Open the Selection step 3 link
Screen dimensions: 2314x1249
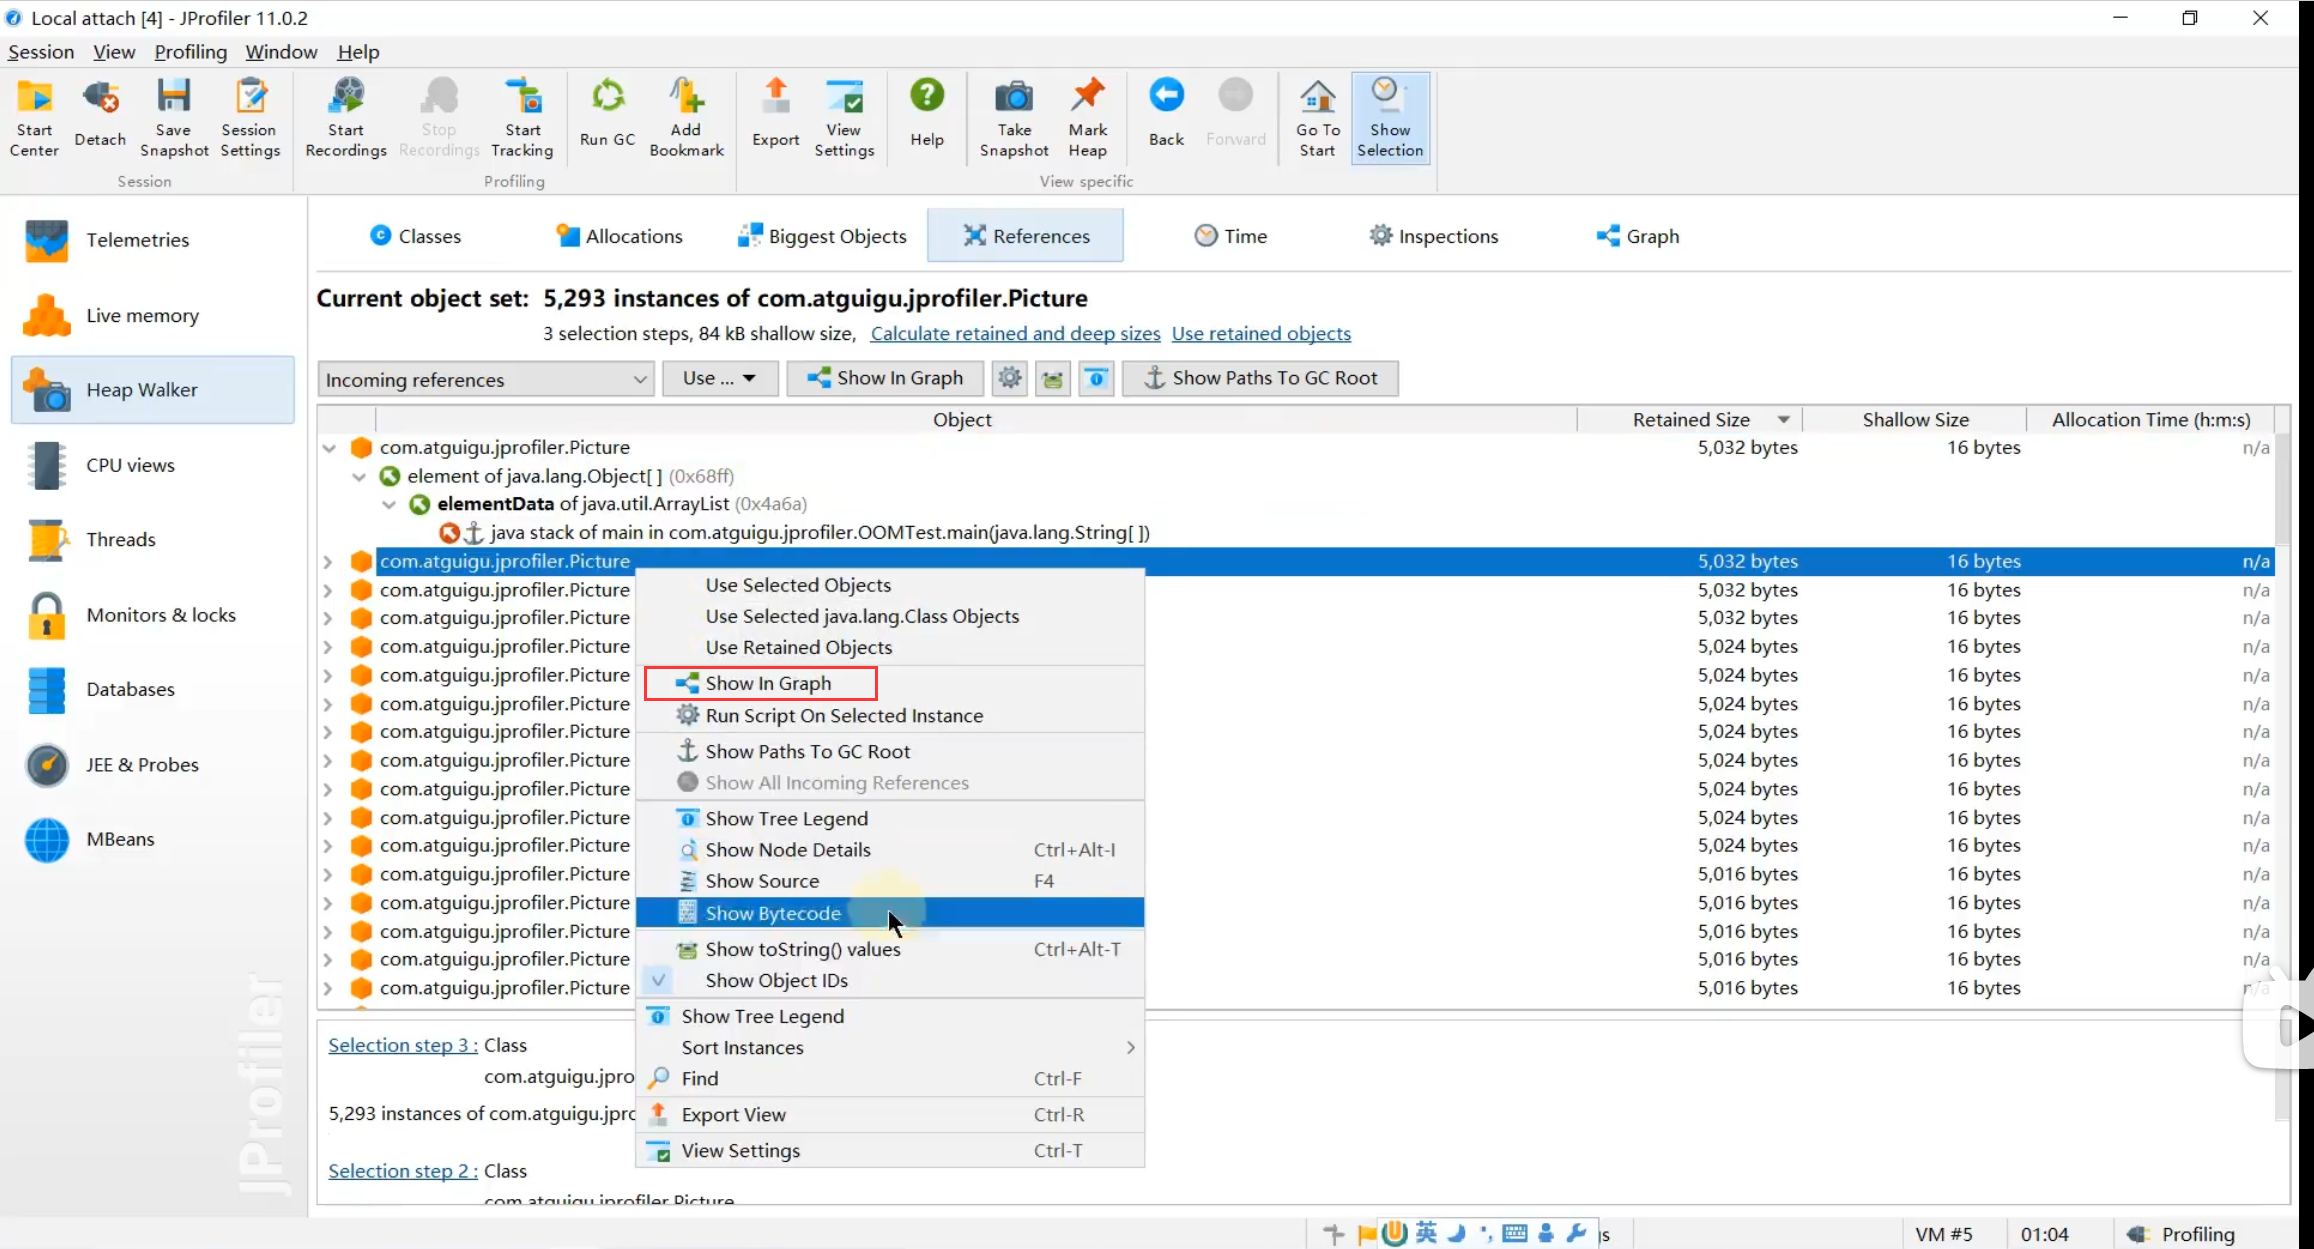pyautogui.click(x=403, y=1045)
